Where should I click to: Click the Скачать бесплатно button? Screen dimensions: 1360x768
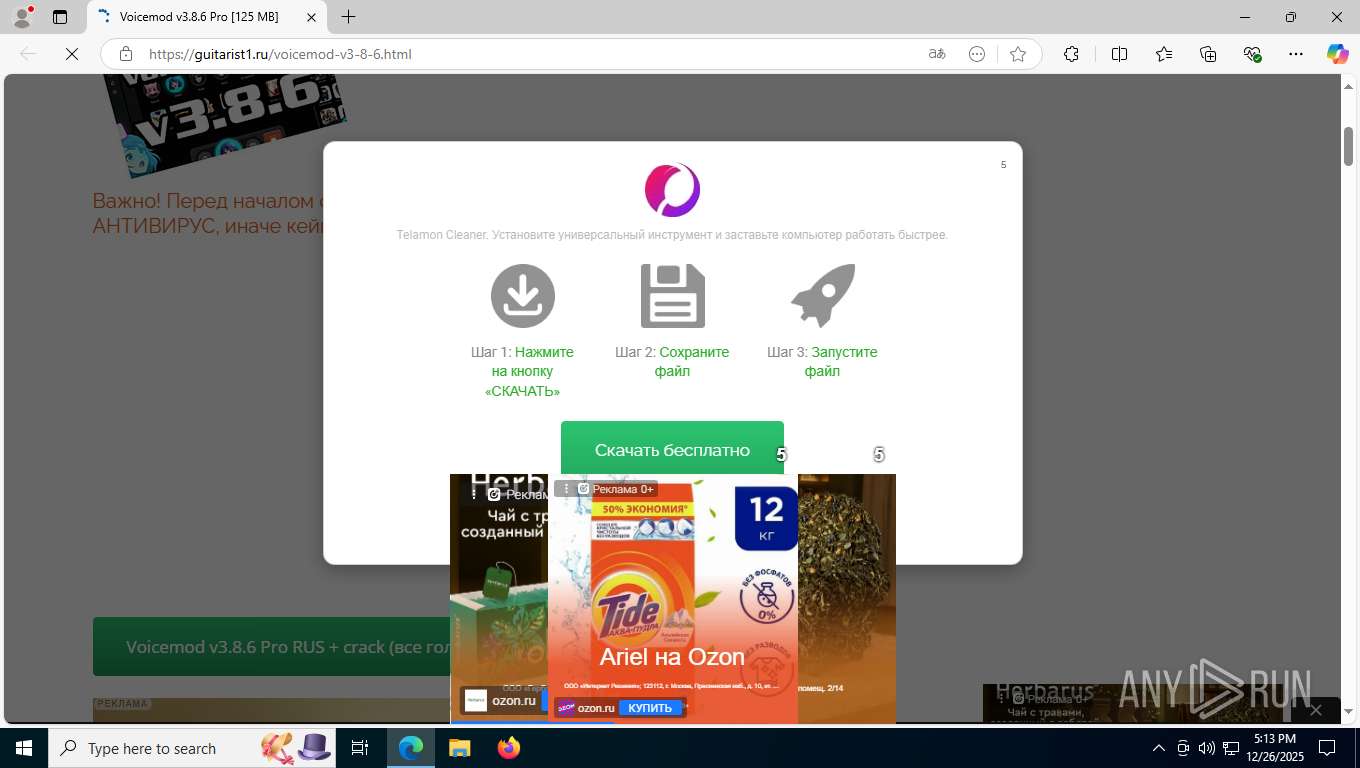coord(672,448)
